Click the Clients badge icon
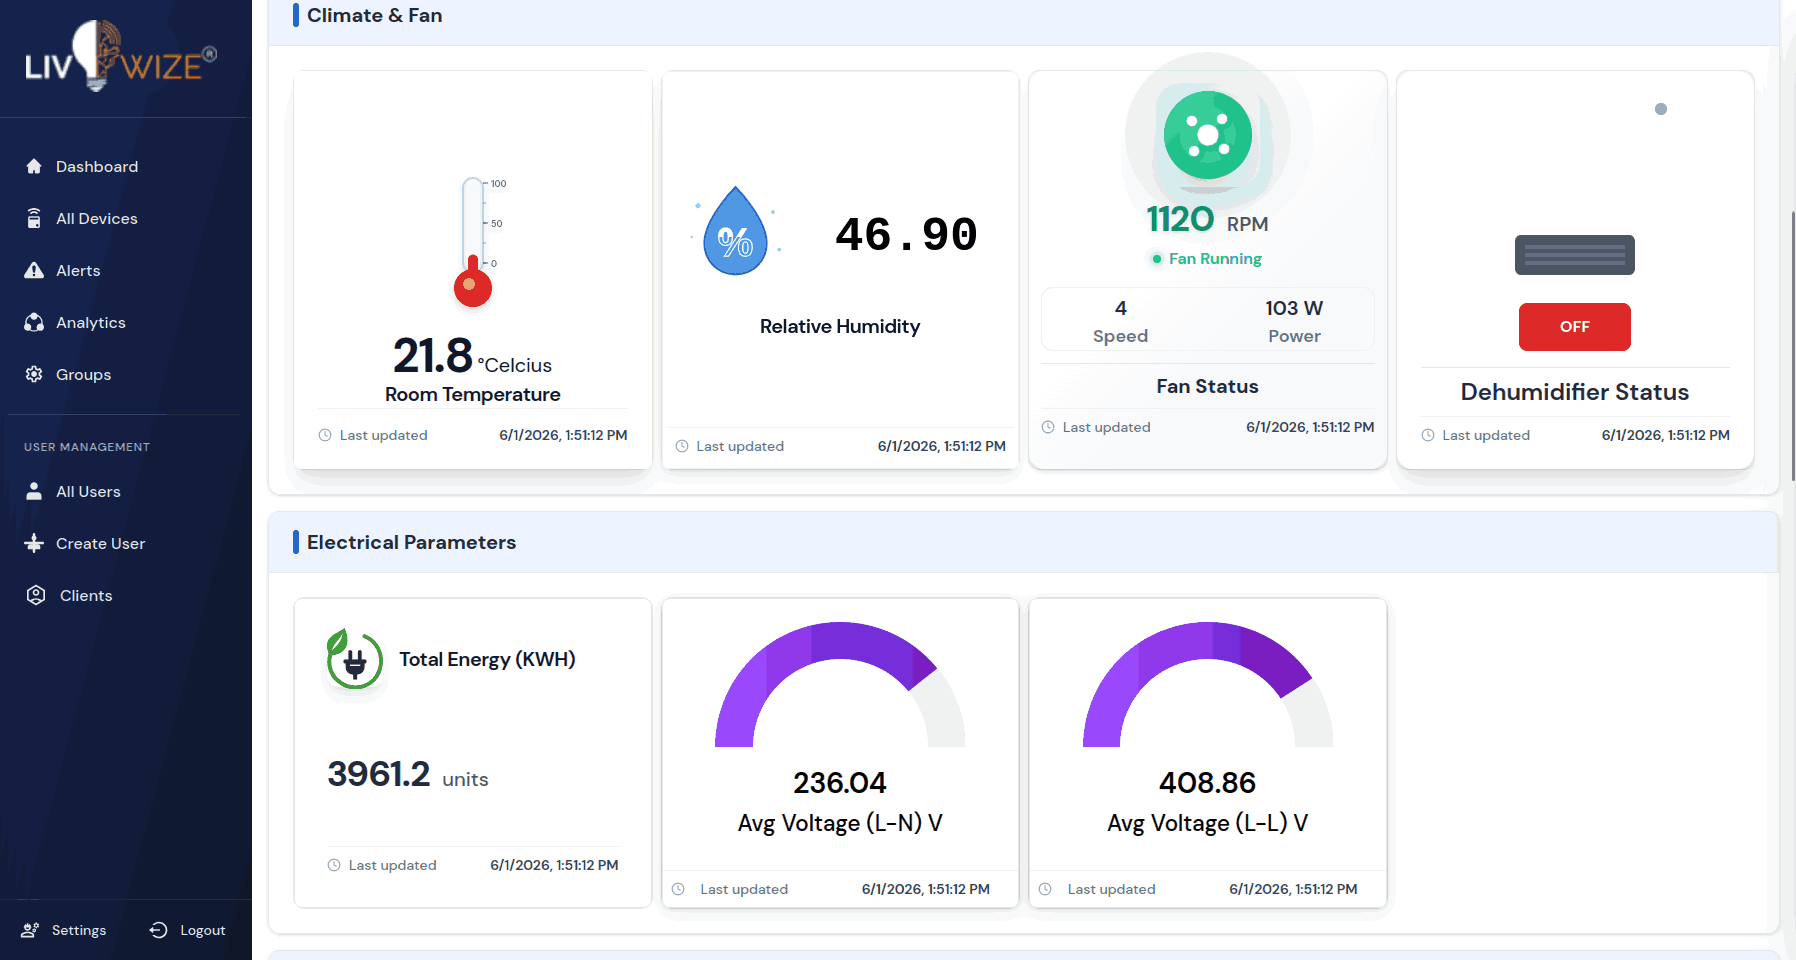 pyautogui.click(x=36, y=595)
